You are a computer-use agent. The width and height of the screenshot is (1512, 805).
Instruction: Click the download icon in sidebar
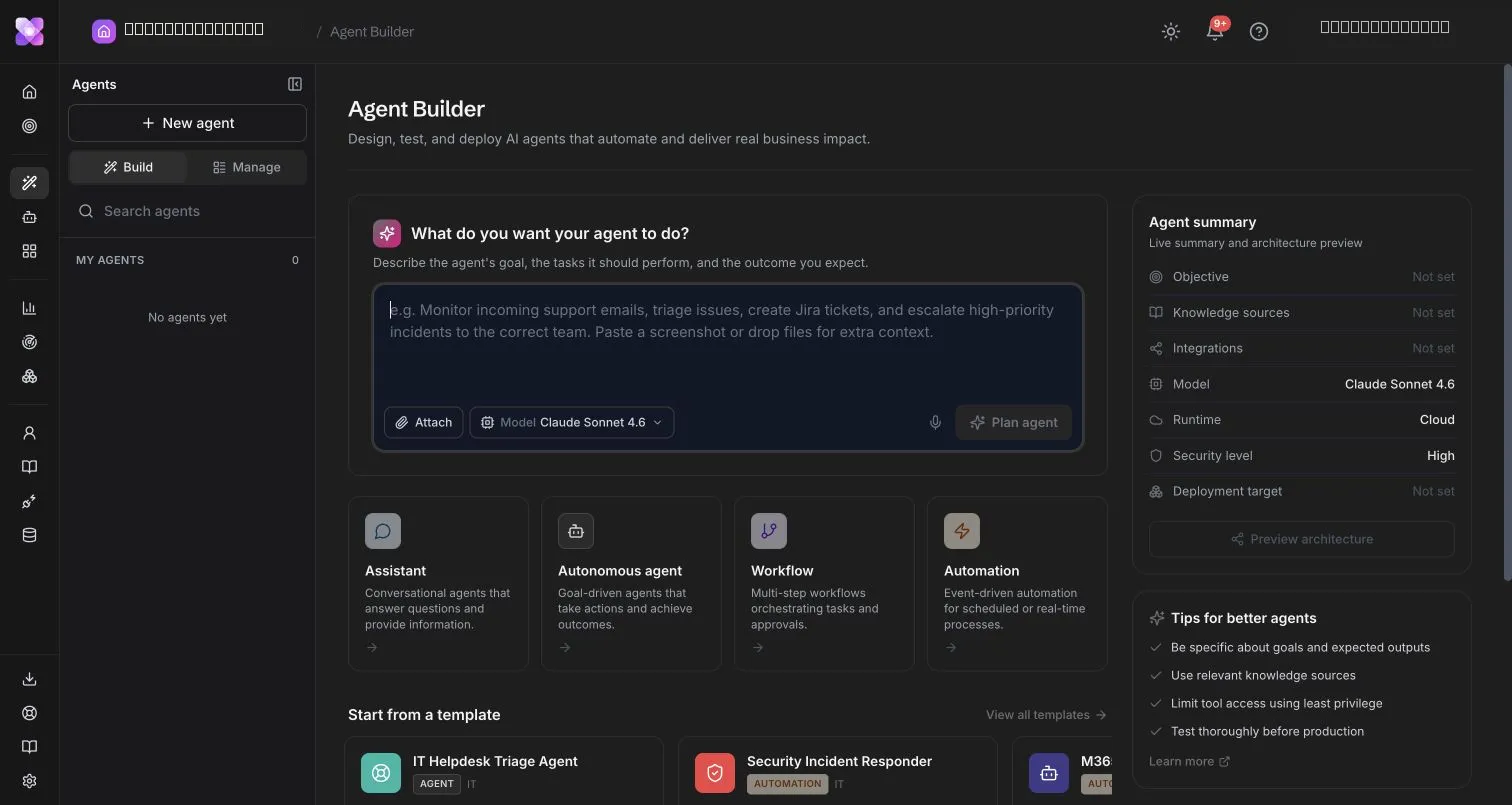coord(29,679)
